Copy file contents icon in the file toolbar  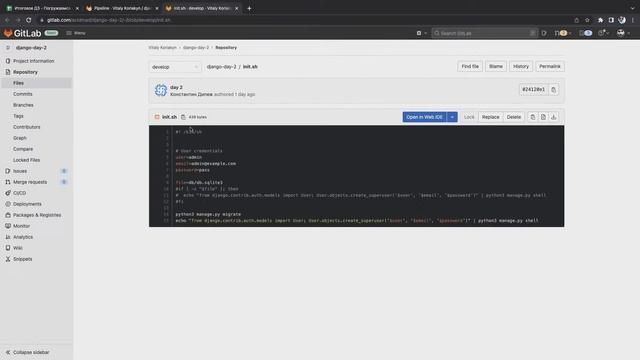point(533,117)
